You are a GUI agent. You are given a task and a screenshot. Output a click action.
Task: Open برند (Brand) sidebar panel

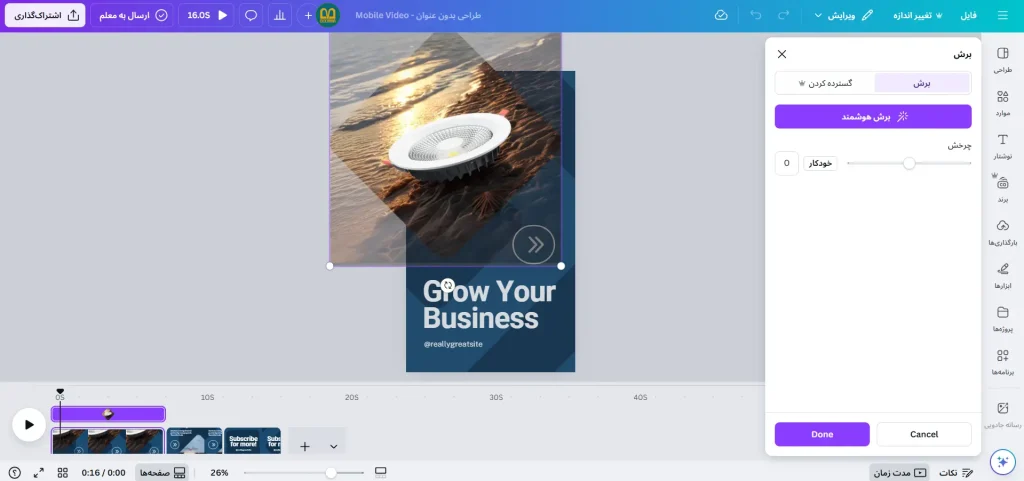coord(1002,189)
